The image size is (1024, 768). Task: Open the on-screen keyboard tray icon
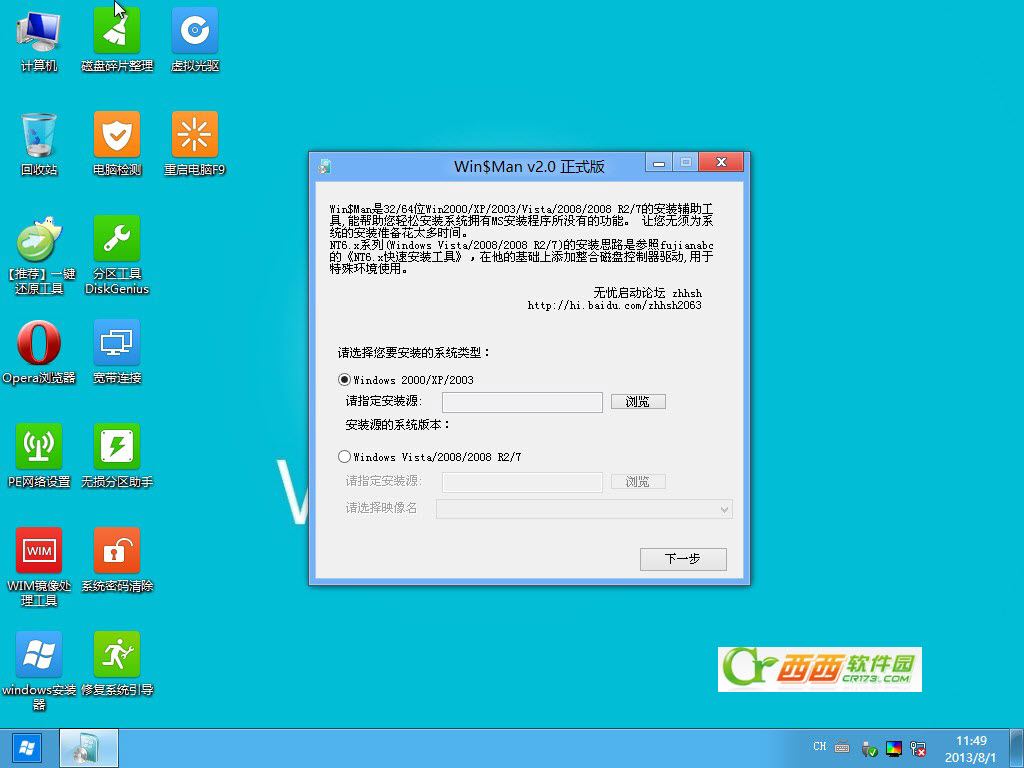(x=842, y=748)
